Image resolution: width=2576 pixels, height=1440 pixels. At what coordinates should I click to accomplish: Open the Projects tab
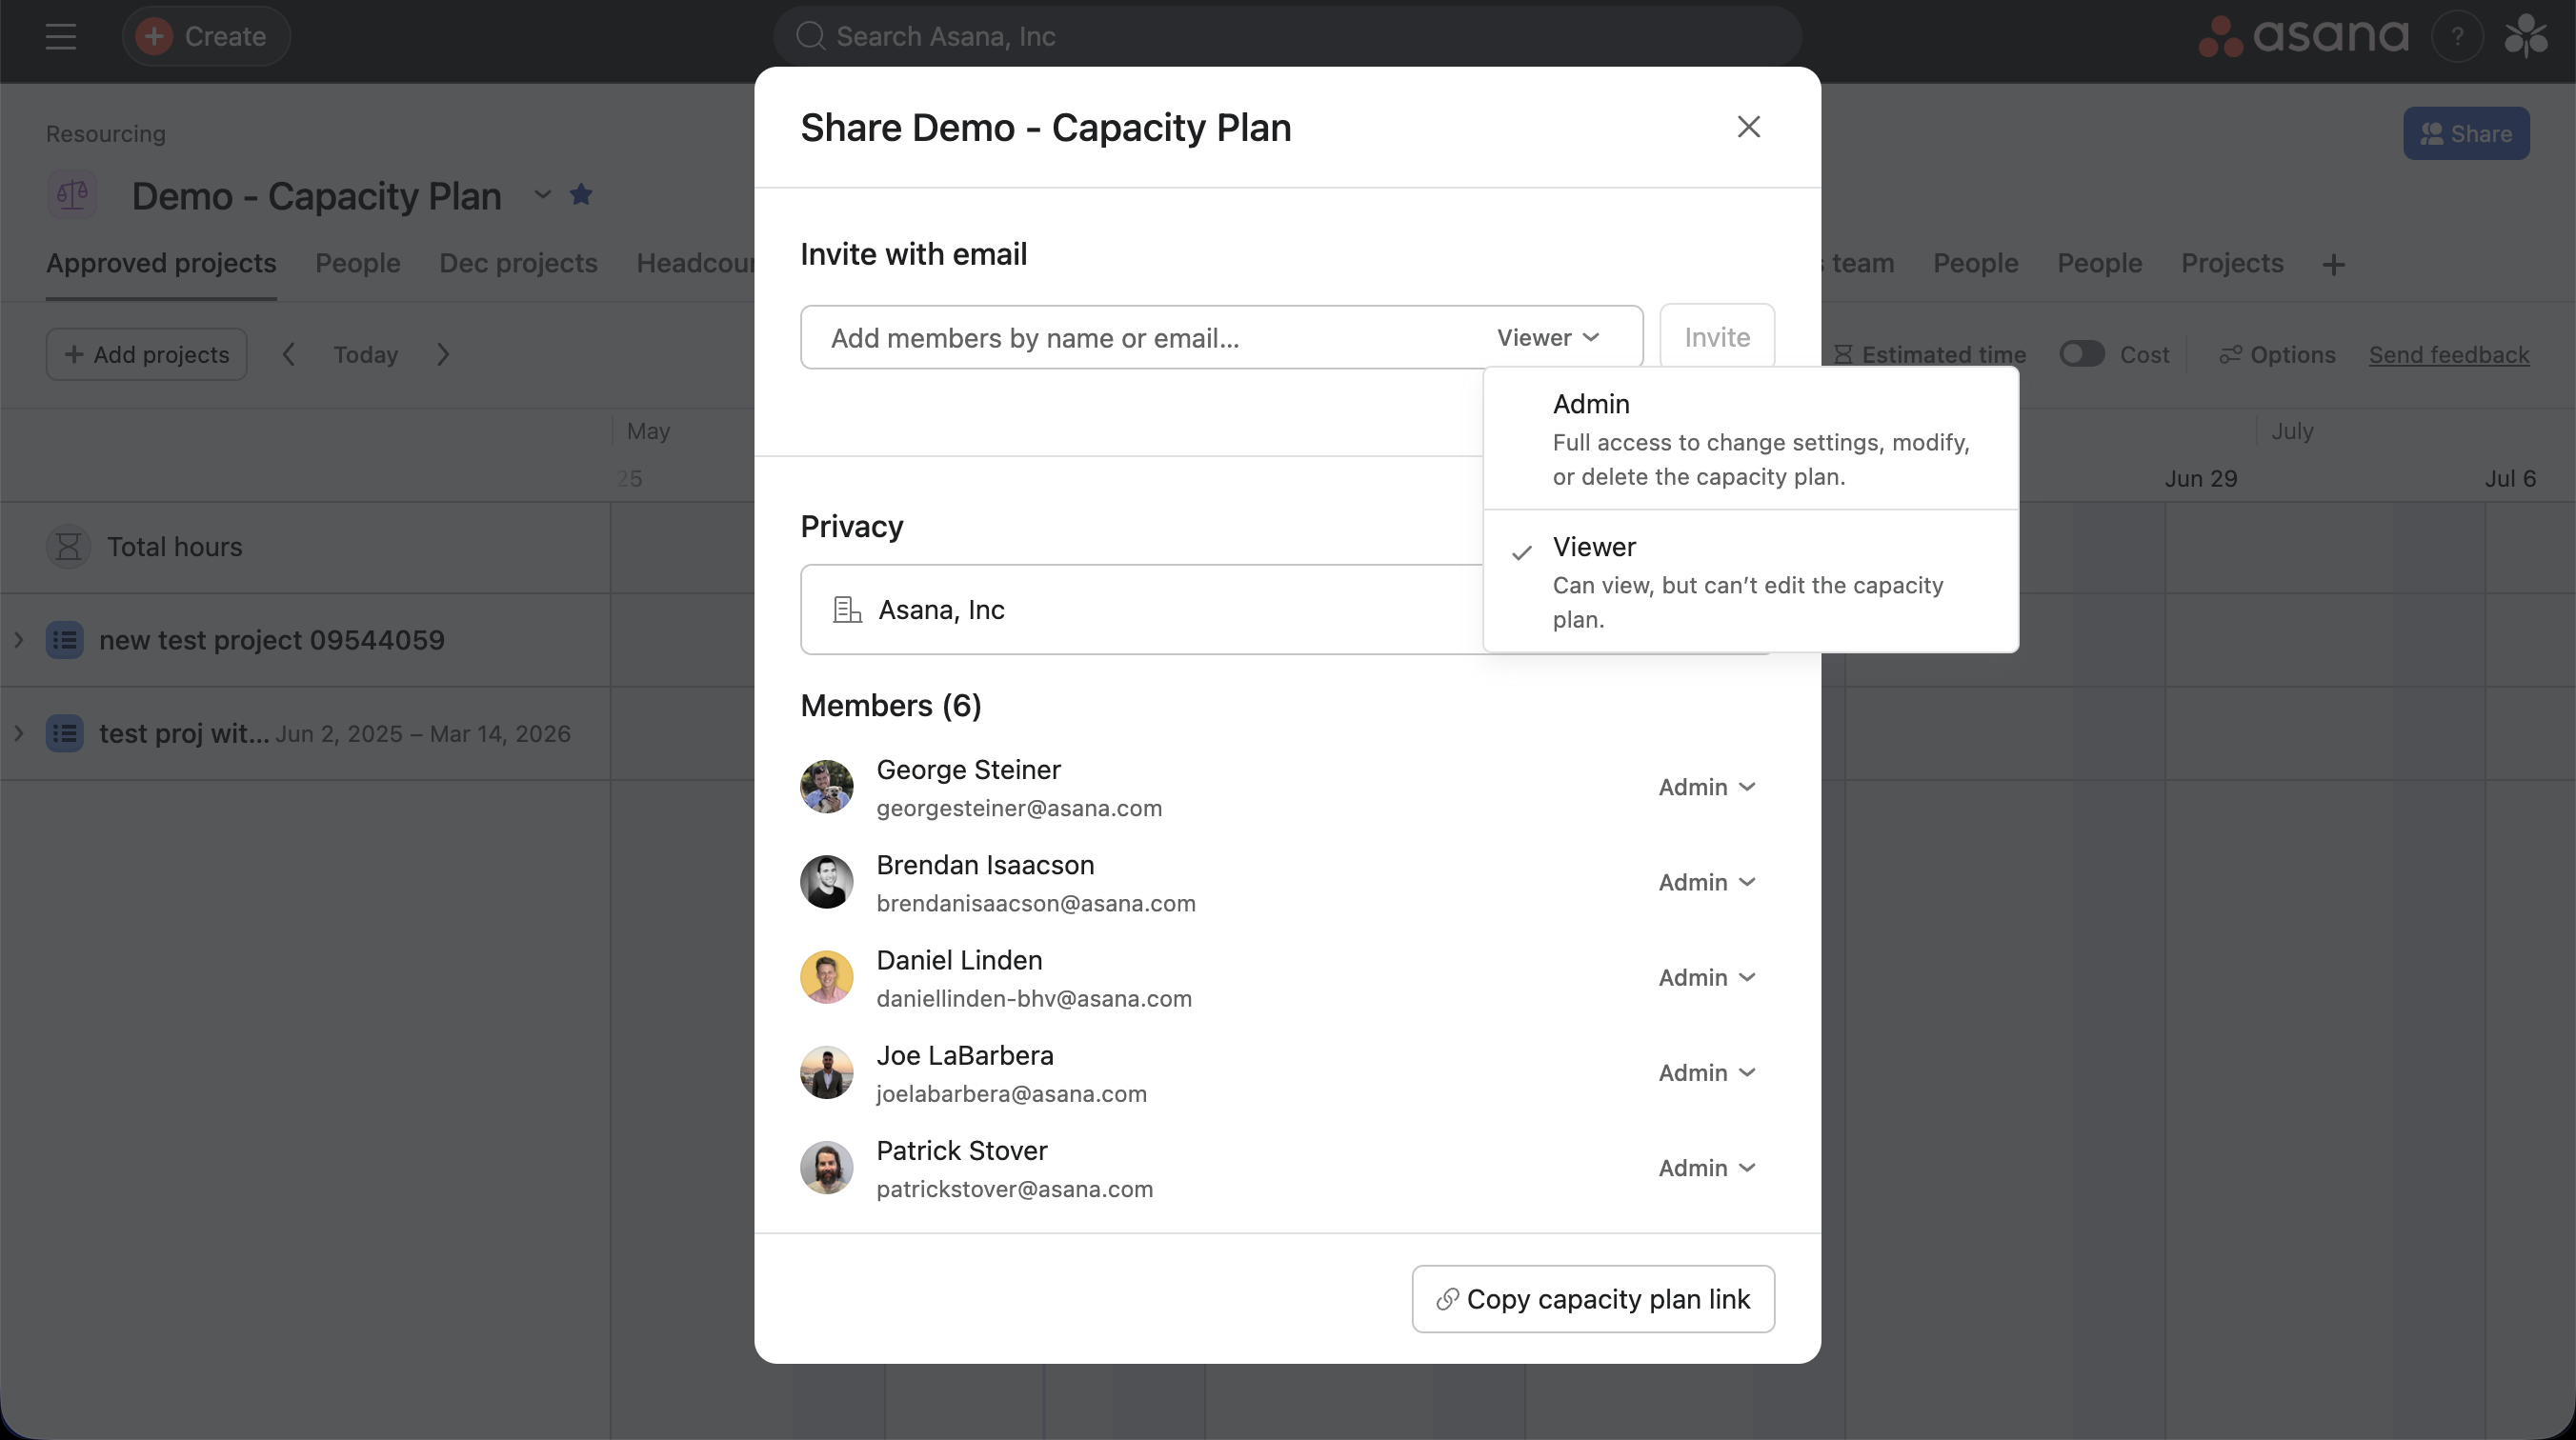click(x=2232, y=263)
